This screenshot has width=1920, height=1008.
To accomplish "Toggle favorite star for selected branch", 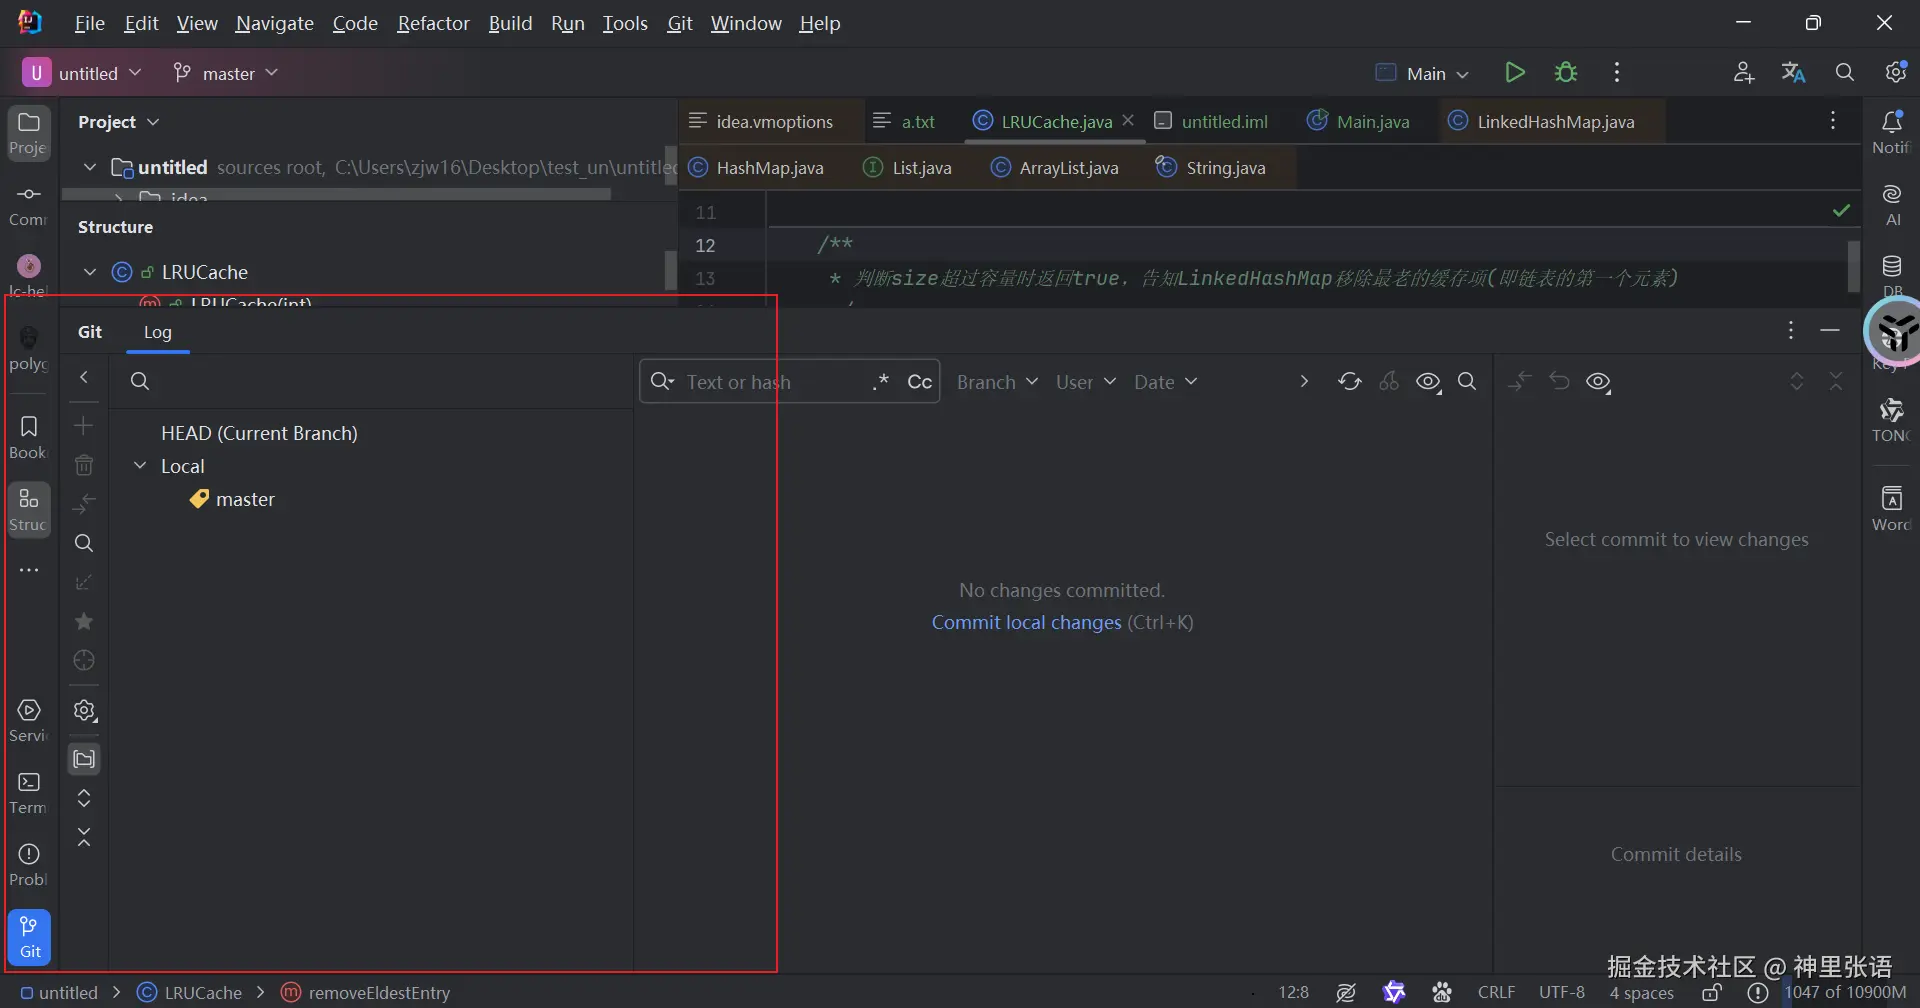I will (84, 621).
